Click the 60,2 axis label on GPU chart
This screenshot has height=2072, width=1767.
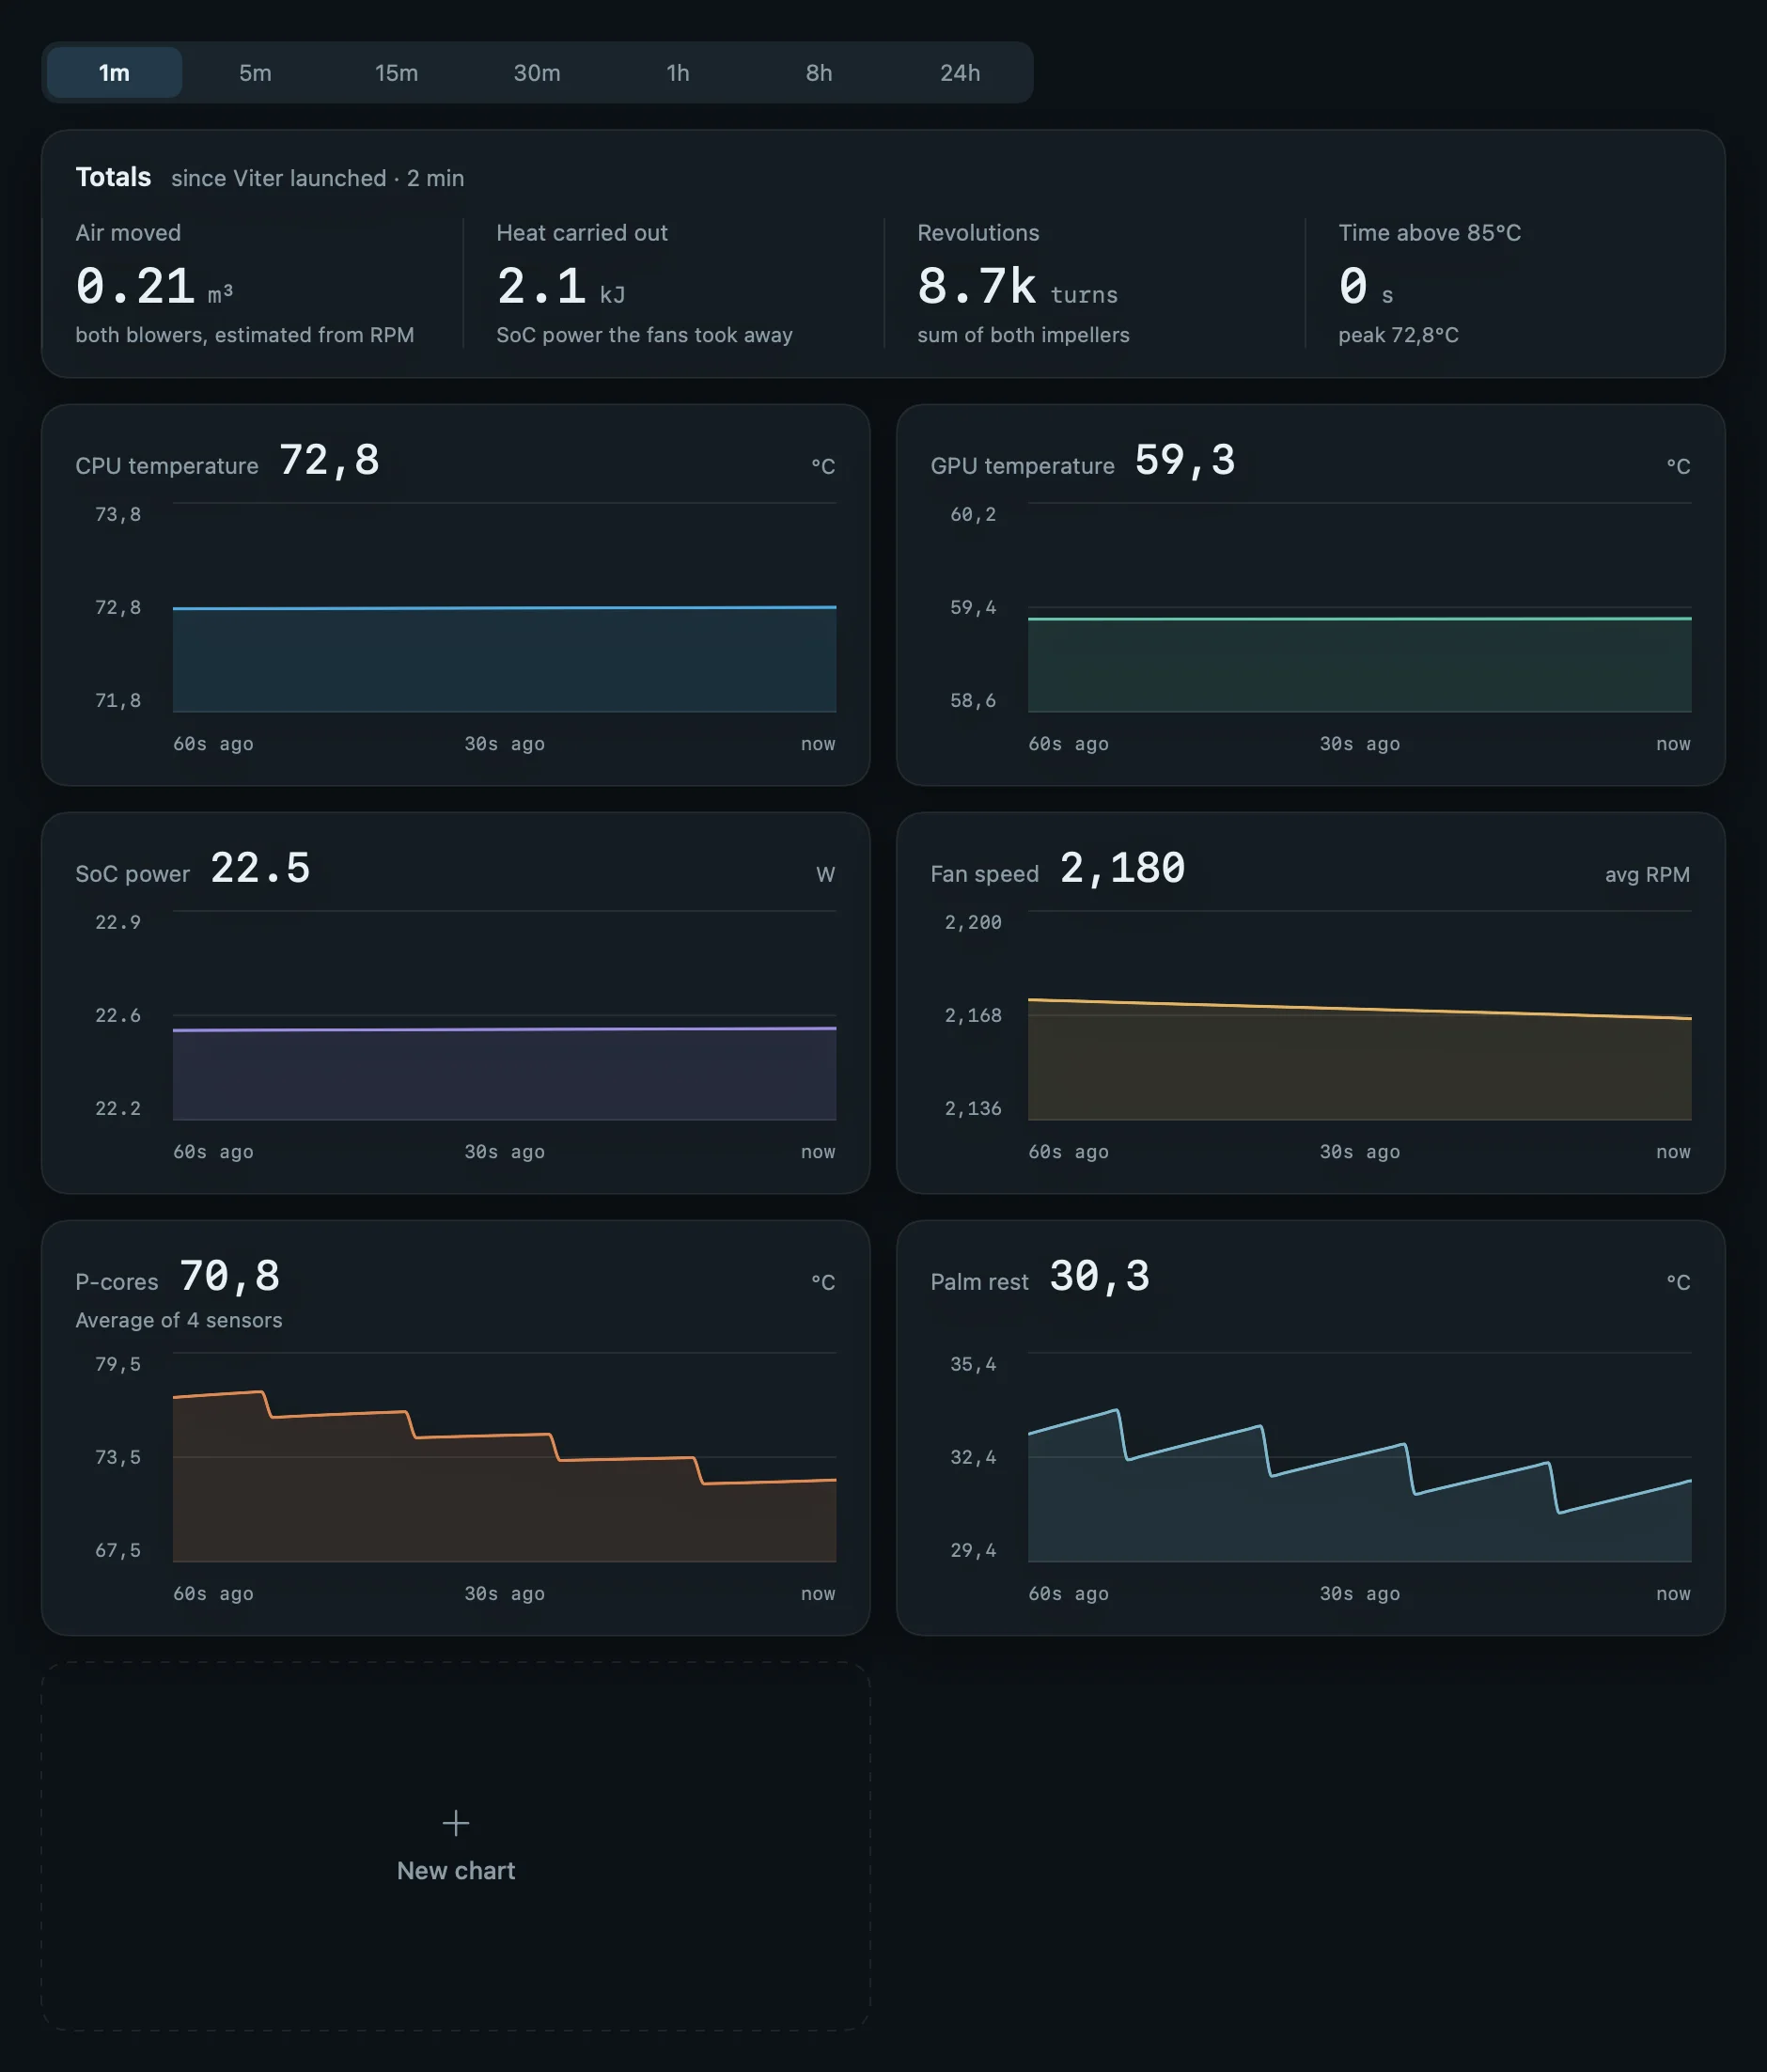tap(973, 514)
